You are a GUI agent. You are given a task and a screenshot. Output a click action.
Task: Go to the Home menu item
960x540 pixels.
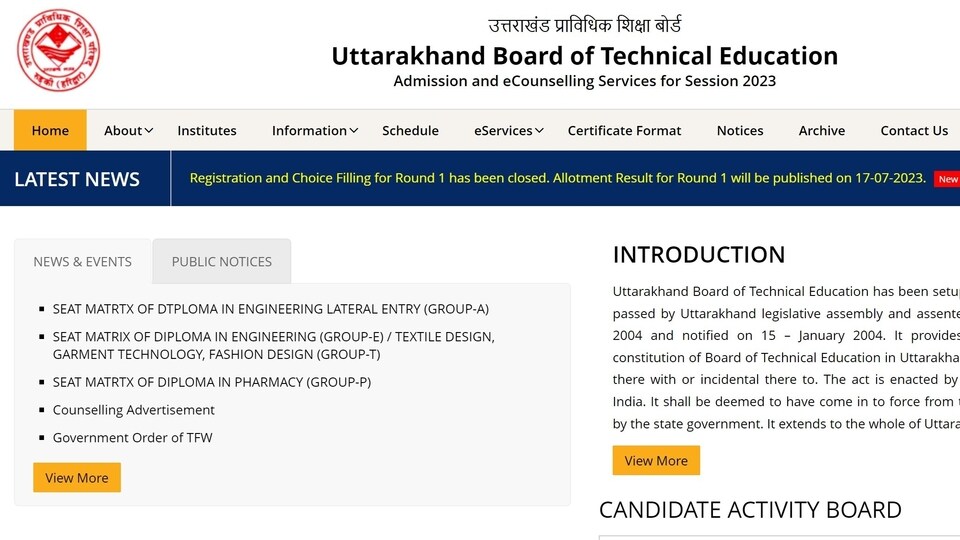(x=50, y=130)
